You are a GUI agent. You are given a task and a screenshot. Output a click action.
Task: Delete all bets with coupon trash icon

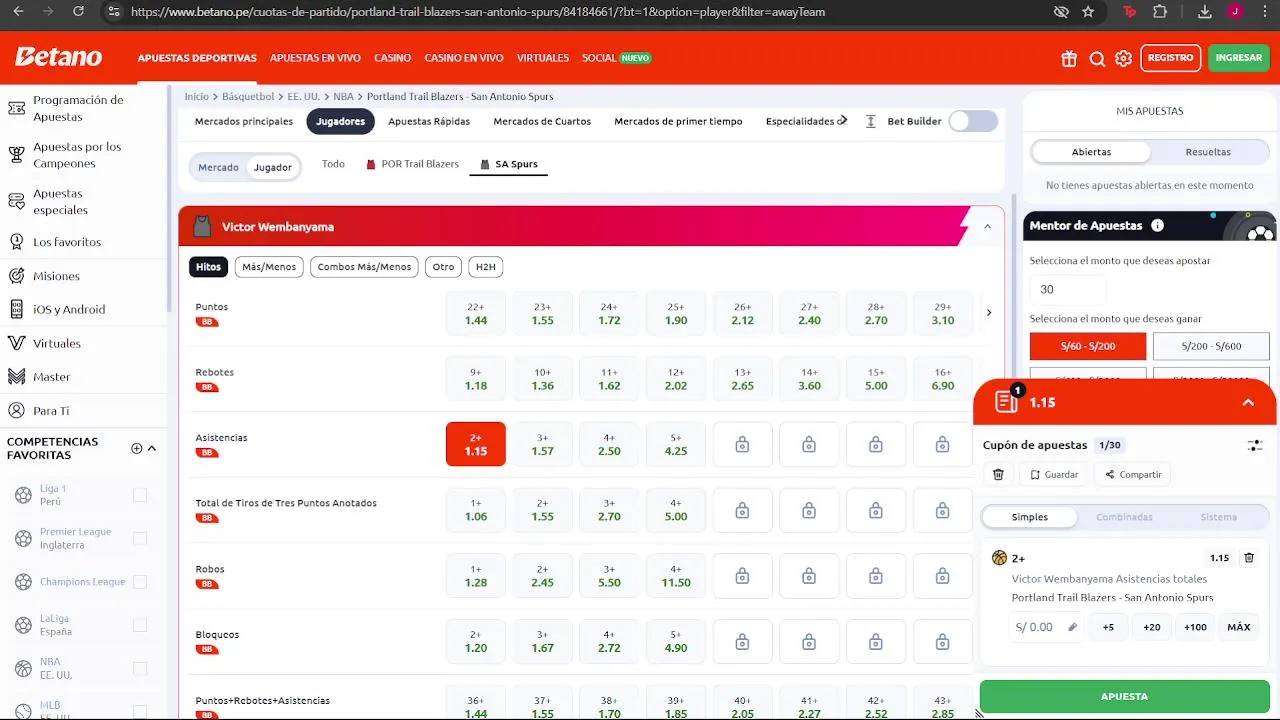point(998,474)
